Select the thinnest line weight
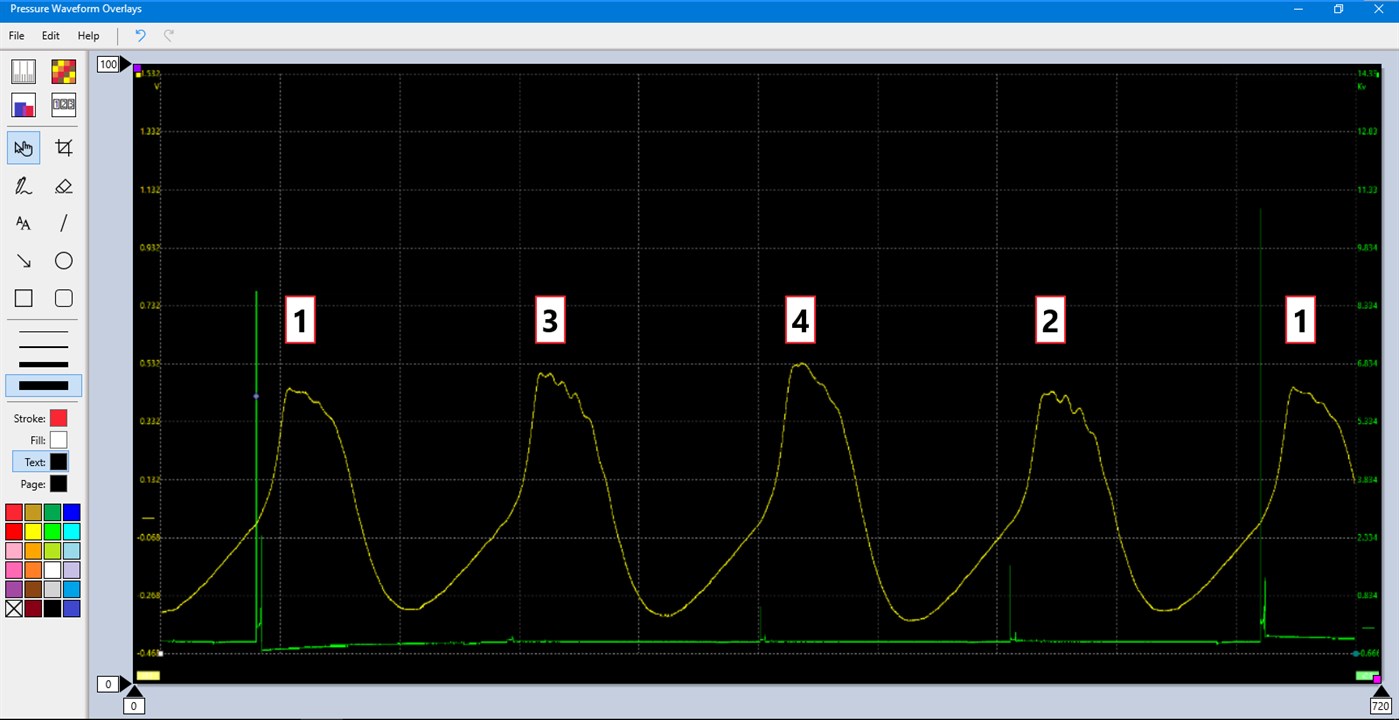 pyautogui.click(x=42, y=331)
